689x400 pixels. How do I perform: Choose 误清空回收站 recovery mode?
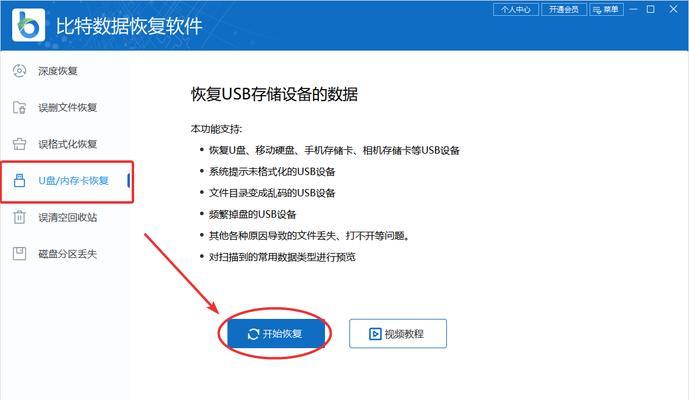coord(66,217)
